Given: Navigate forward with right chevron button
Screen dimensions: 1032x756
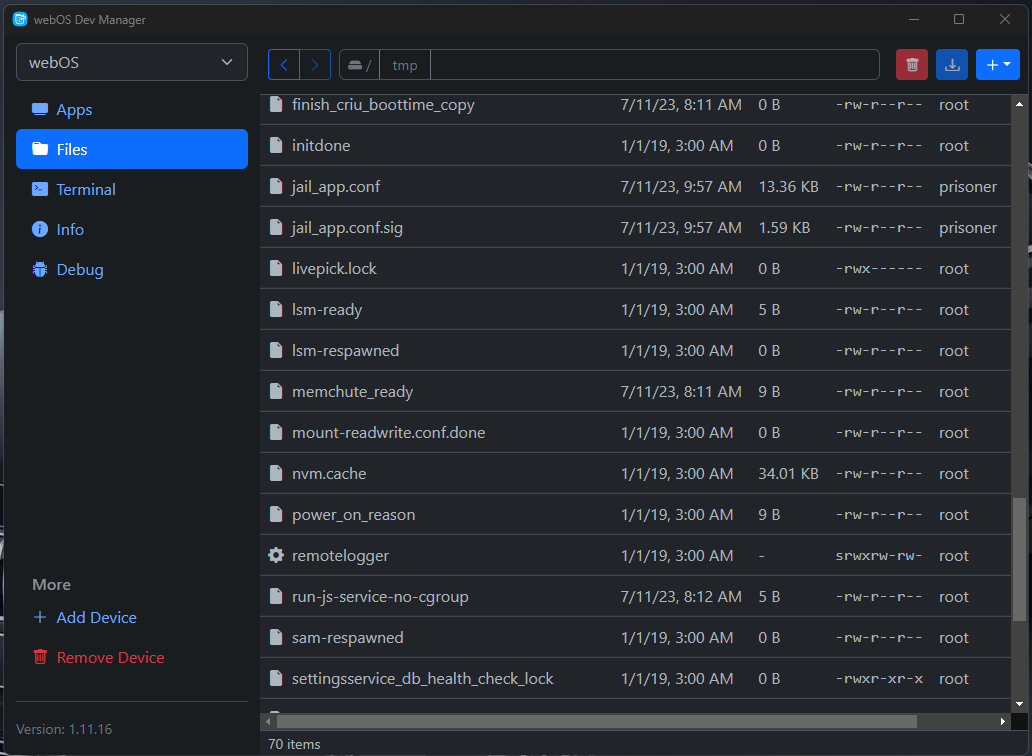Looking at the screenshot, I should (315, 65).
